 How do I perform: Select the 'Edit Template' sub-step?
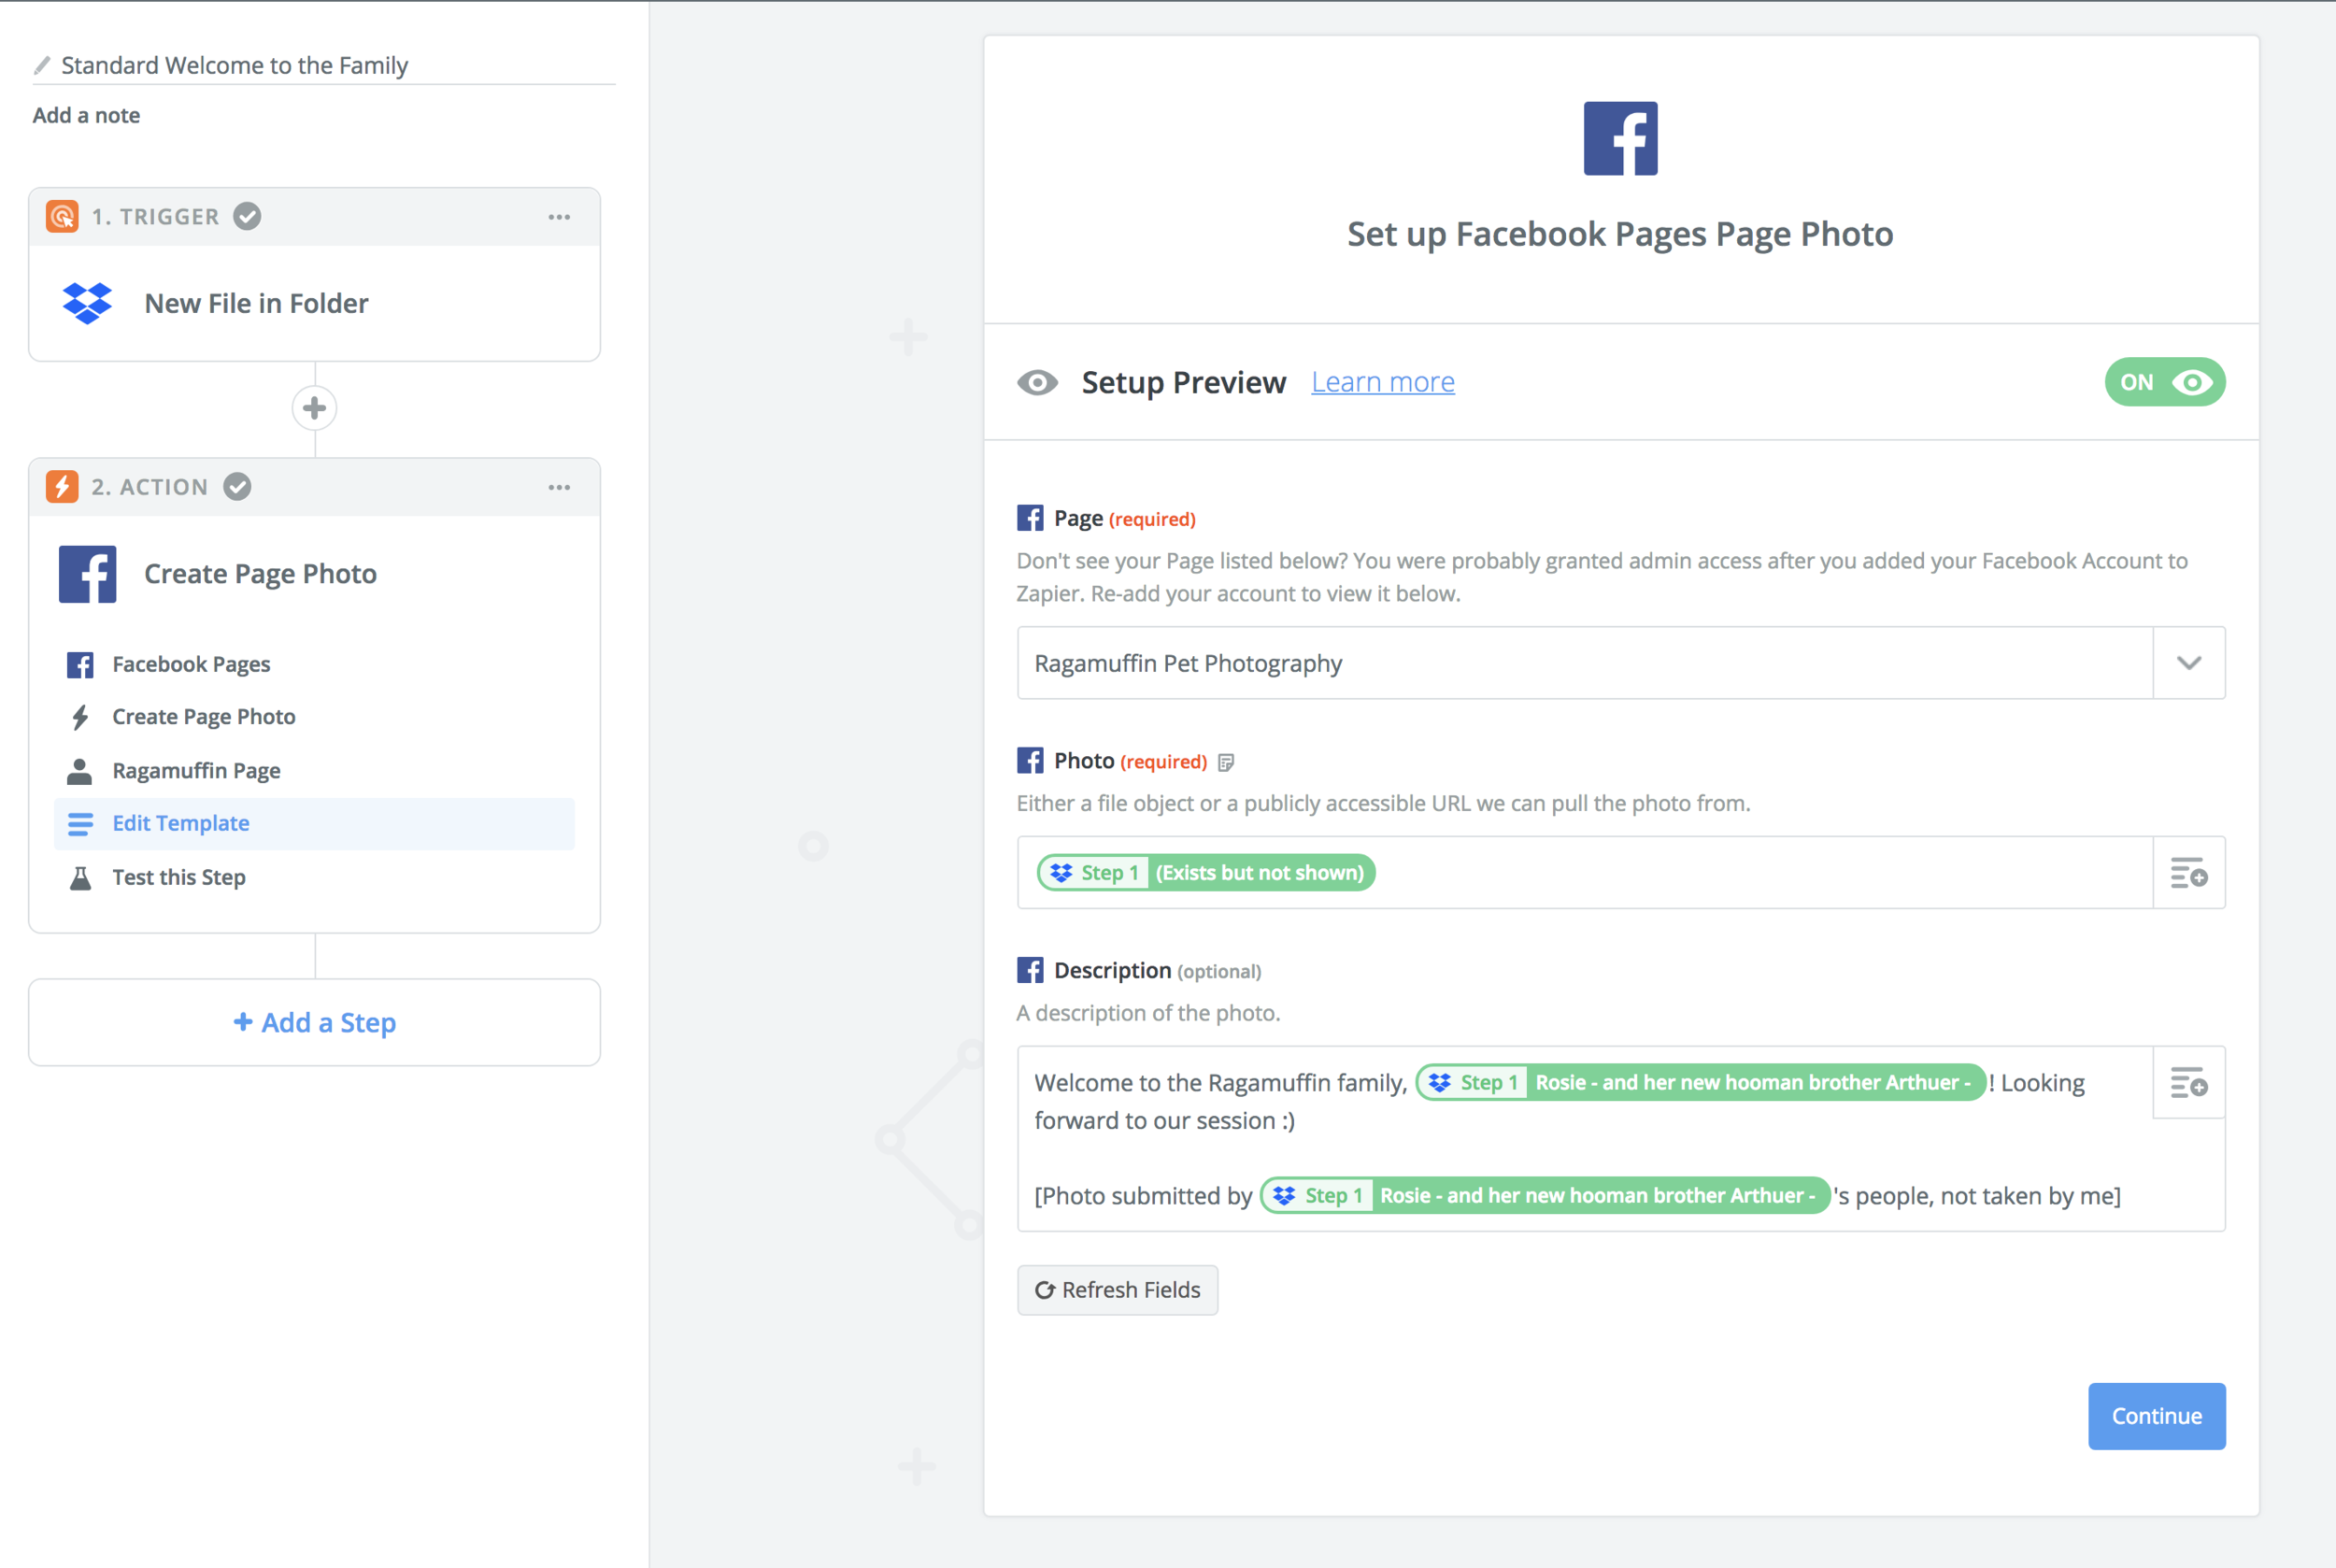[314, 824]
